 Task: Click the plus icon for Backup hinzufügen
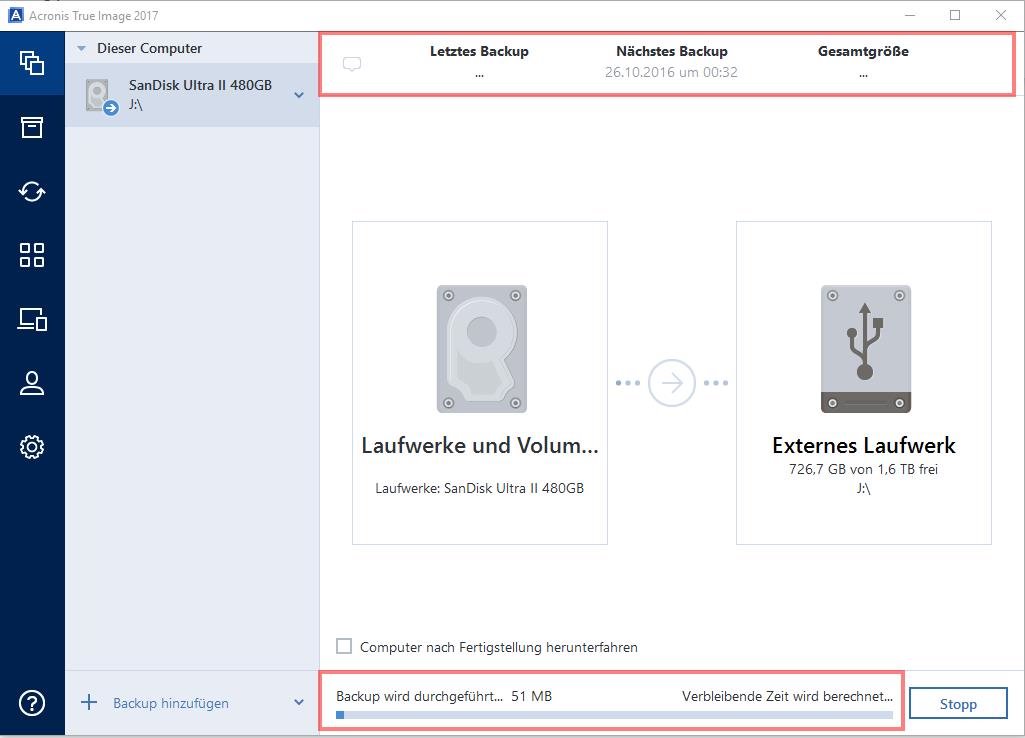89,703
